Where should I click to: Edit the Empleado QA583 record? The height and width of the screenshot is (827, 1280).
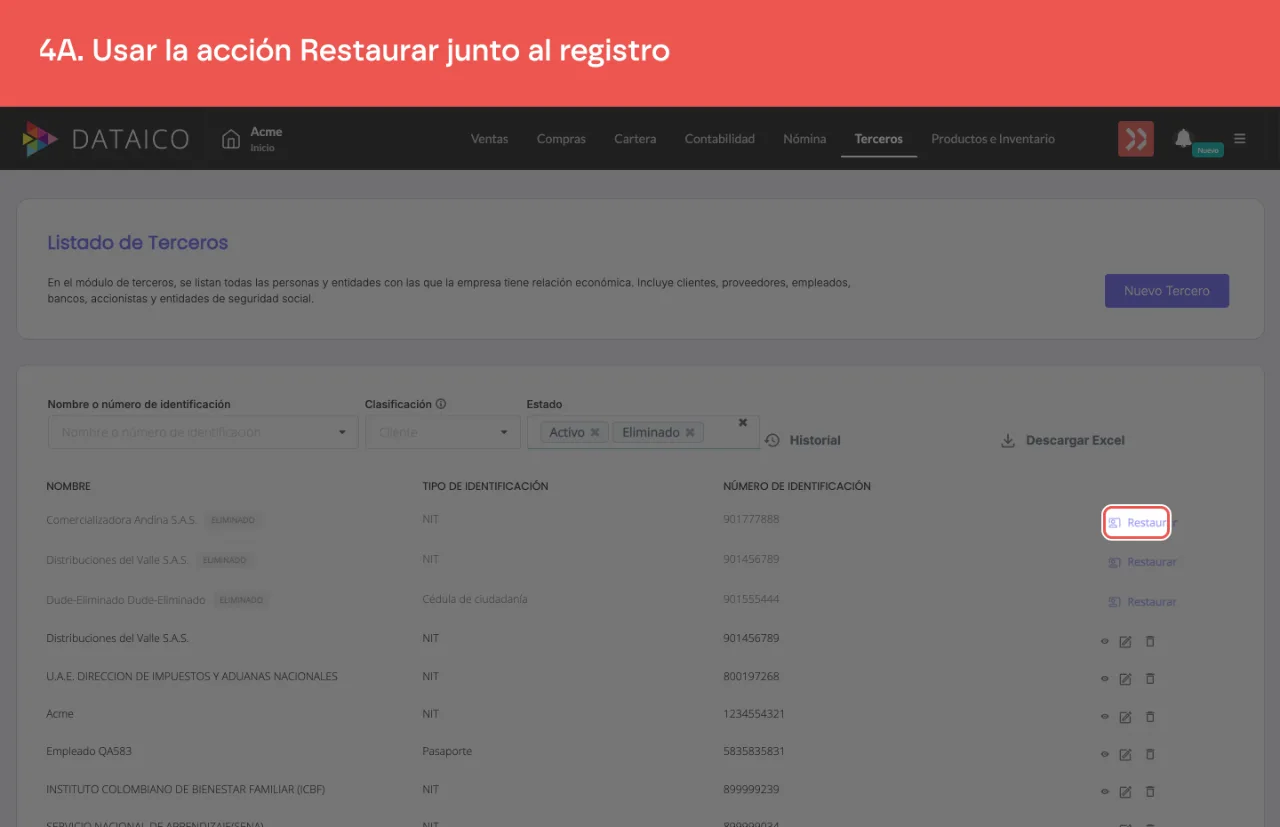click(1125, 754)
